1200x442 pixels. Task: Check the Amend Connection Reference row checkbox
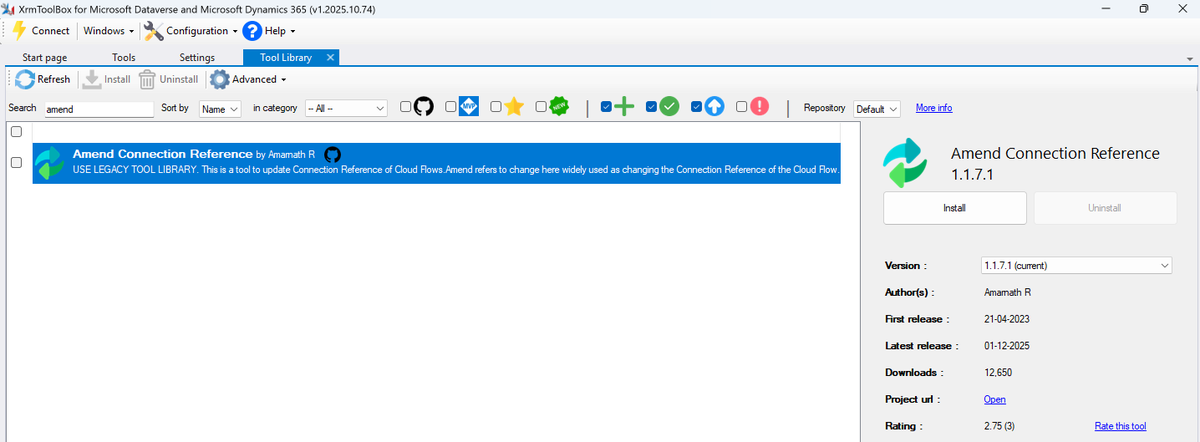click(16, 162)
